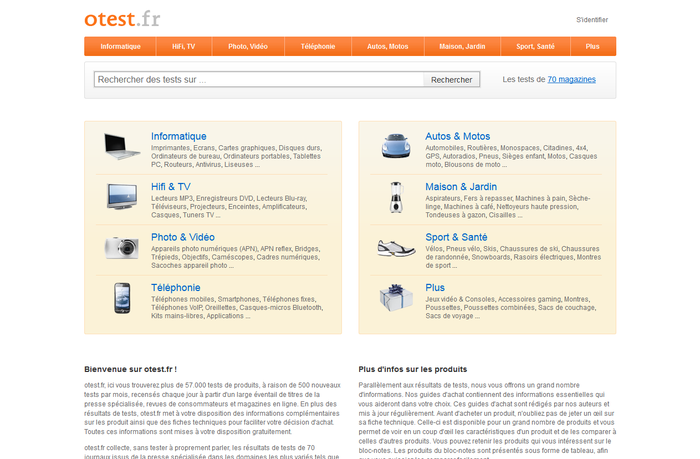Click the television icon for Hifi & TV
This screenshot has height=459, width=700.
tap(122, 196)
